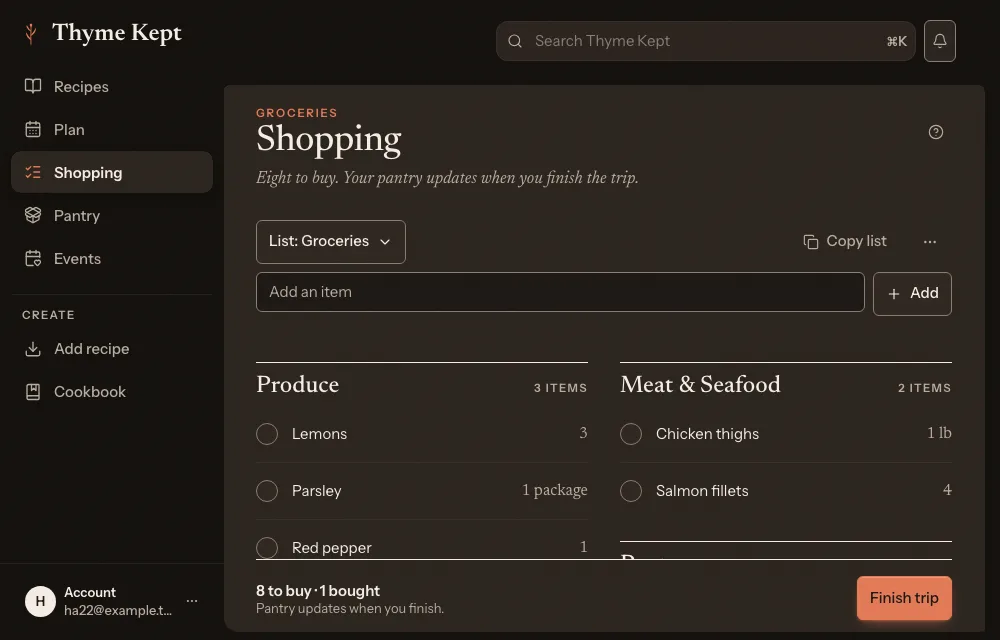1000x640 pixels.
Task: Go to the Plan page
Action: (112, 130)
